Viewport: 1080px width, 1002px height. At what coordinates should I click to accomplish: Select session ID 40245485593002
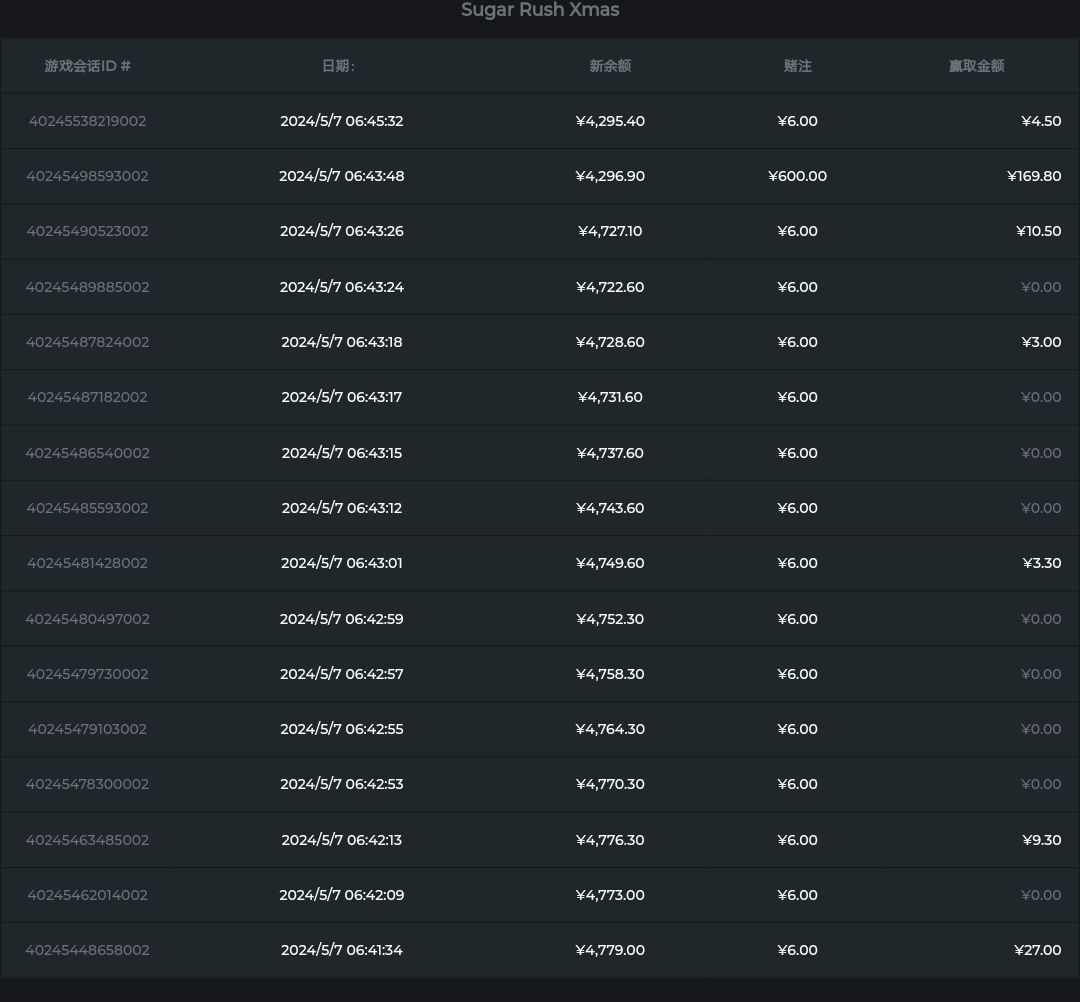point(87,508)
